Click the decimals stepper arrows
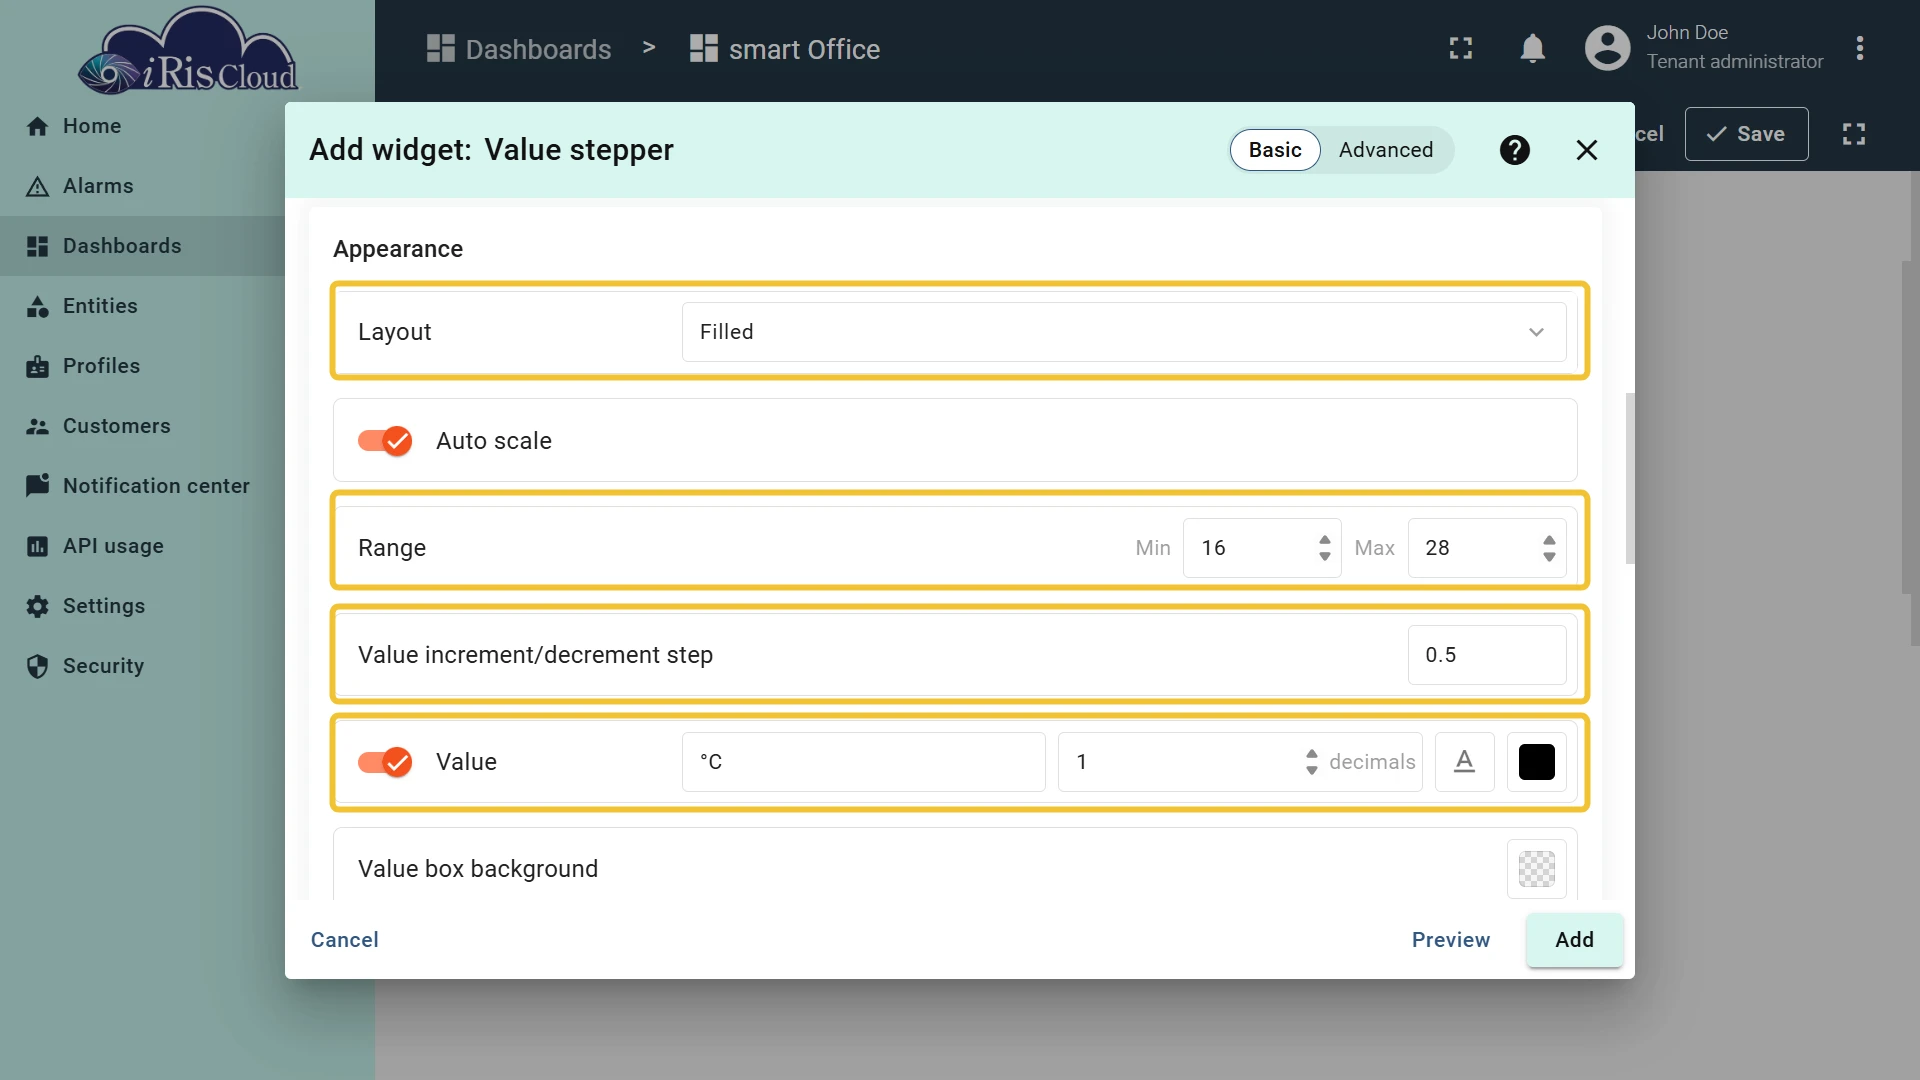This screenshot has height=1080, width=1920. (1311, 762)
